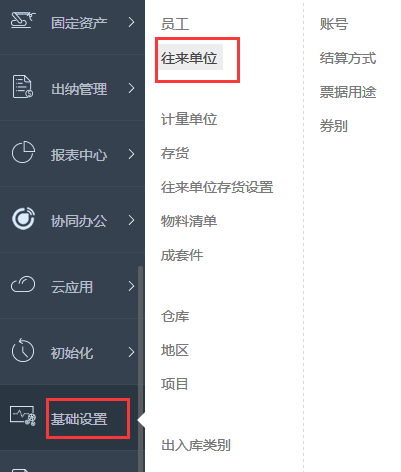The height and width of the screenshot is (472, 401).
Task: Click the 报表中心 pie chart icon
Action: (23, 152)
